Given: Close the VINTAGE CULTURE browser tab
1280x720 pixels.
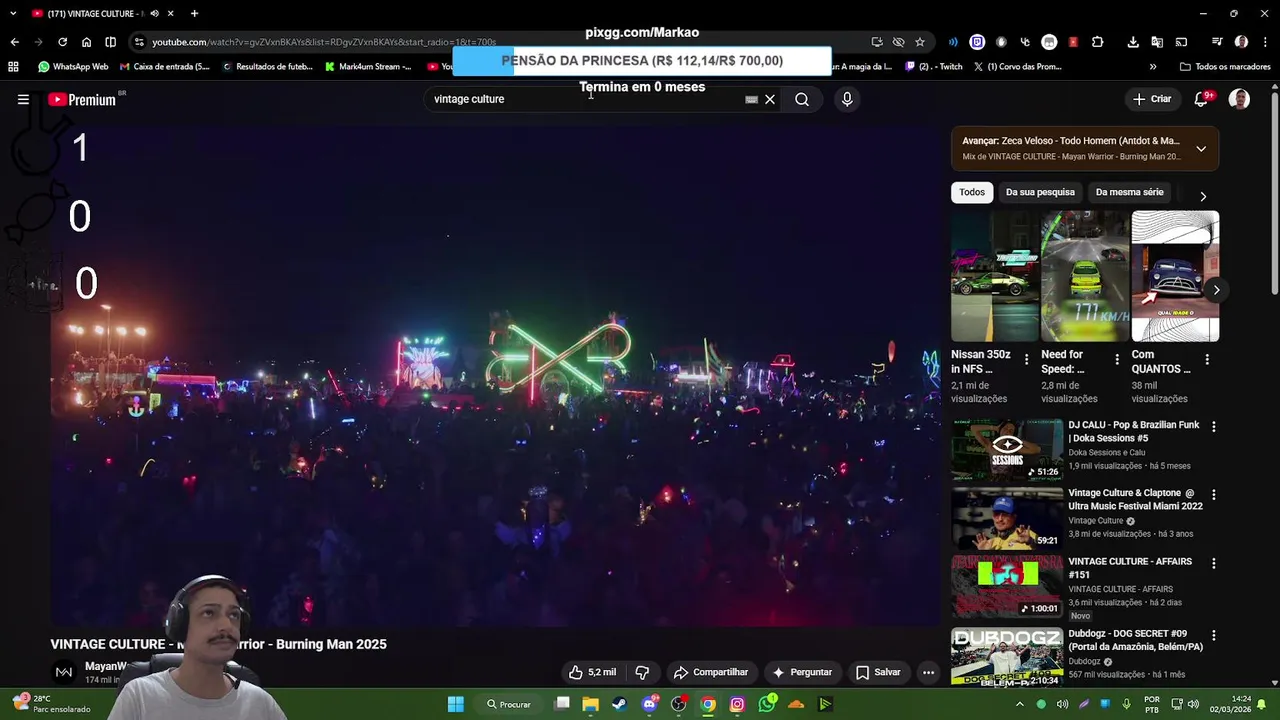Looking at the screenshot, I should point(171,13).
